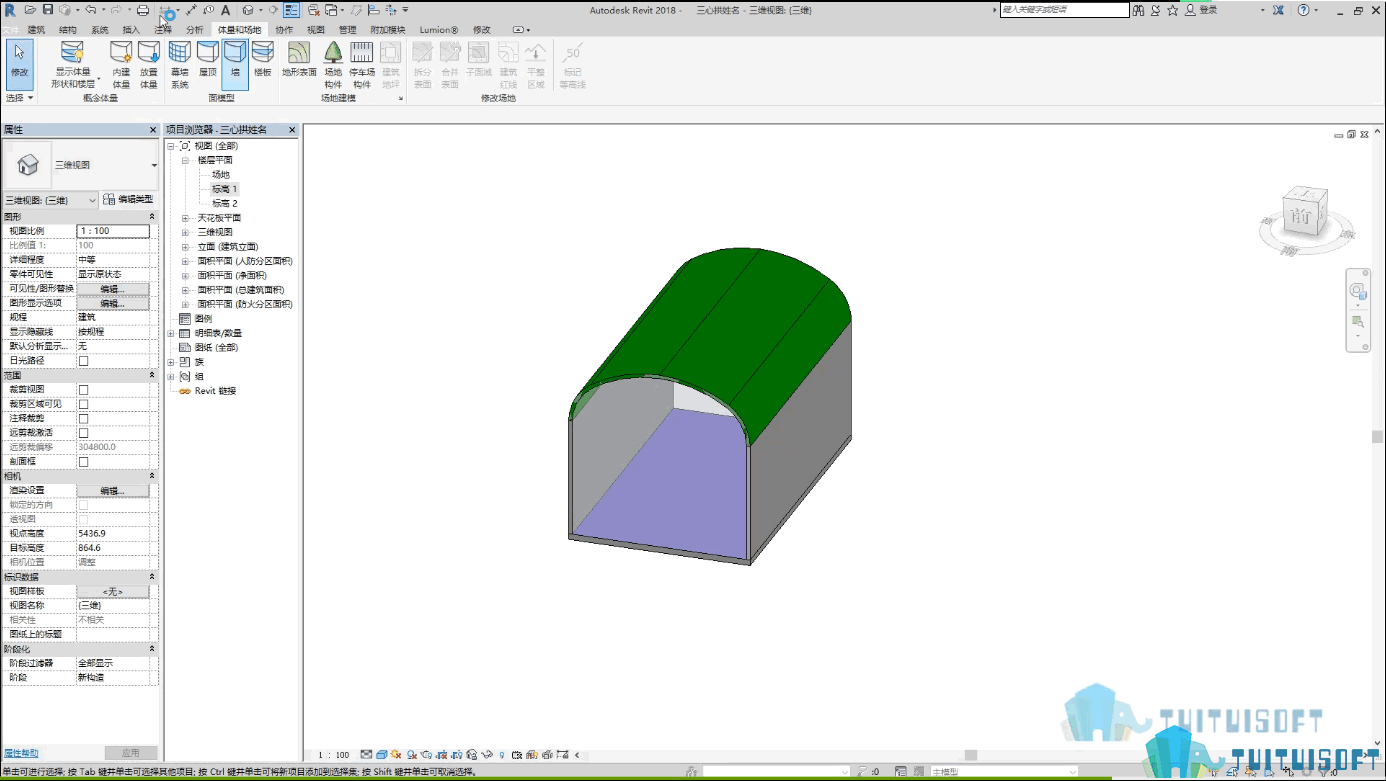Click Print icon in quick access toolbar

click(143, 10)
